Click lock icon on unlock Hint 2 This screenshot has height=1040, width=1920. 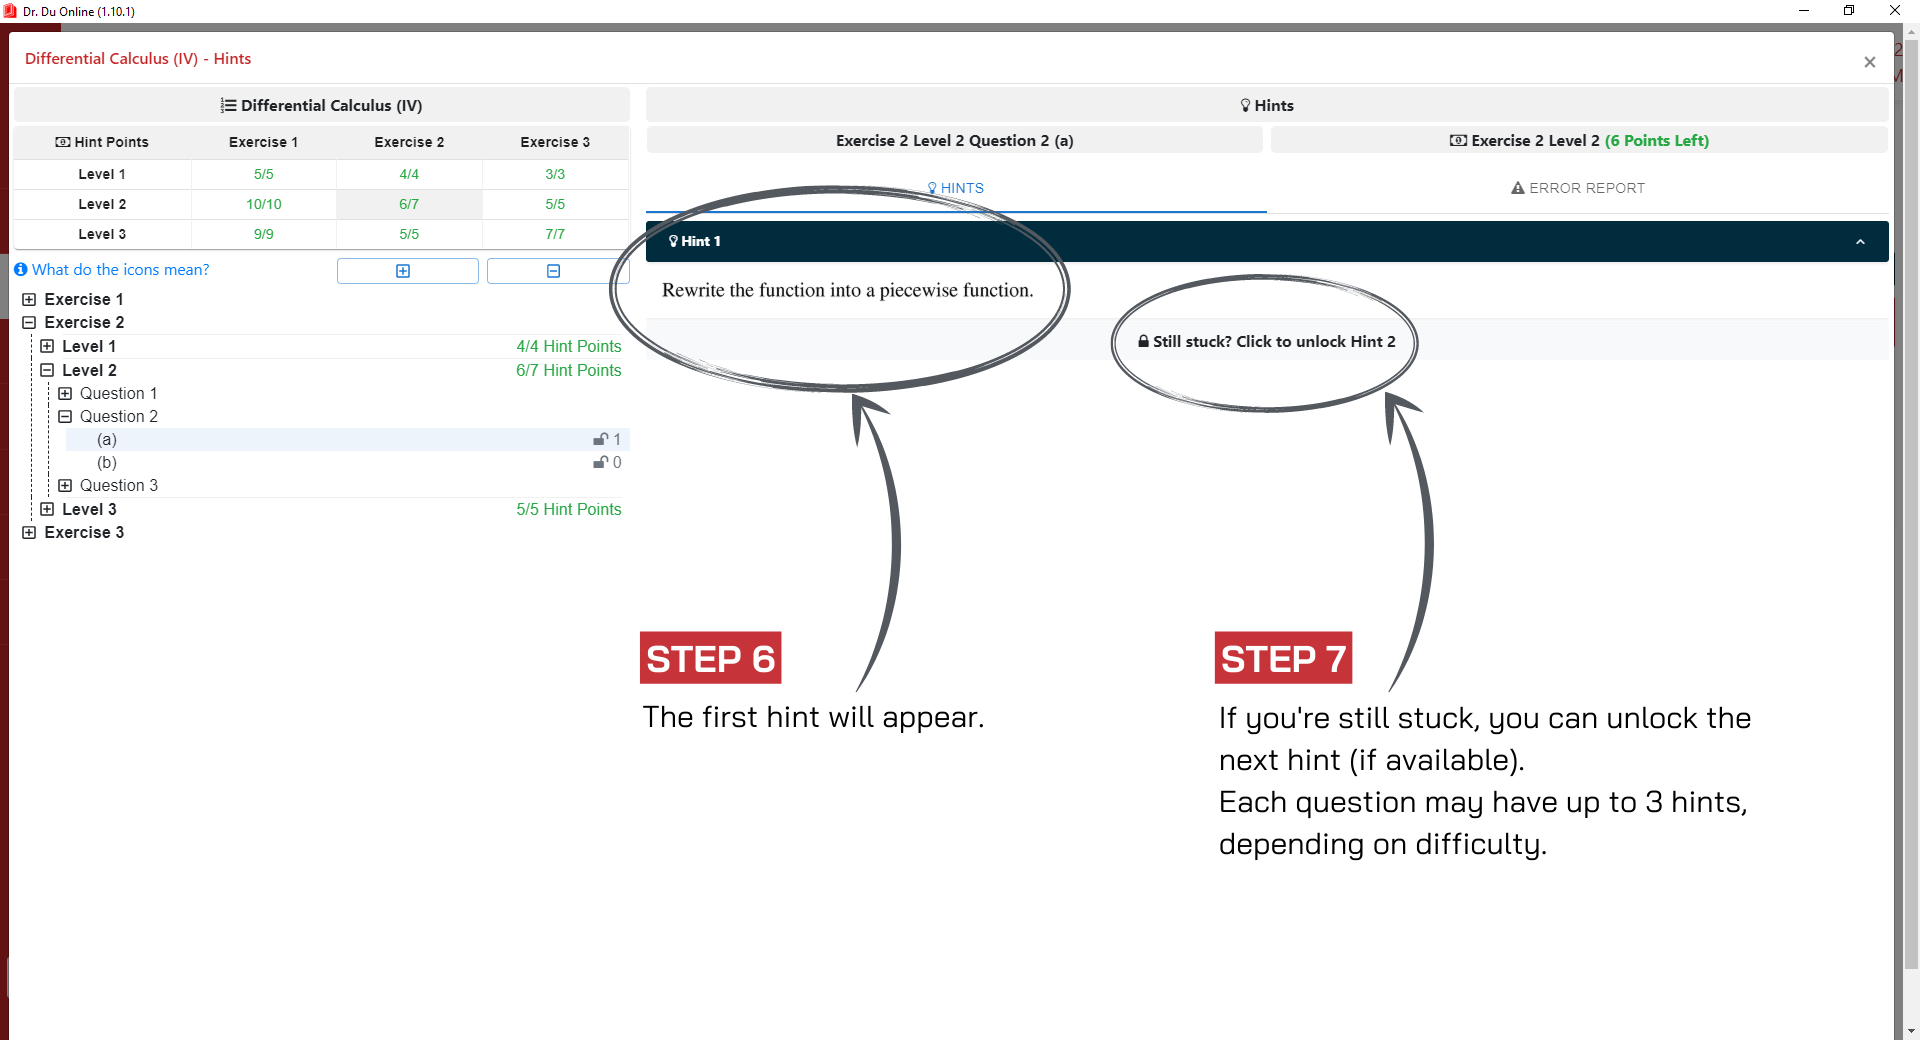pyautogui.click(x=1143, y=341)
